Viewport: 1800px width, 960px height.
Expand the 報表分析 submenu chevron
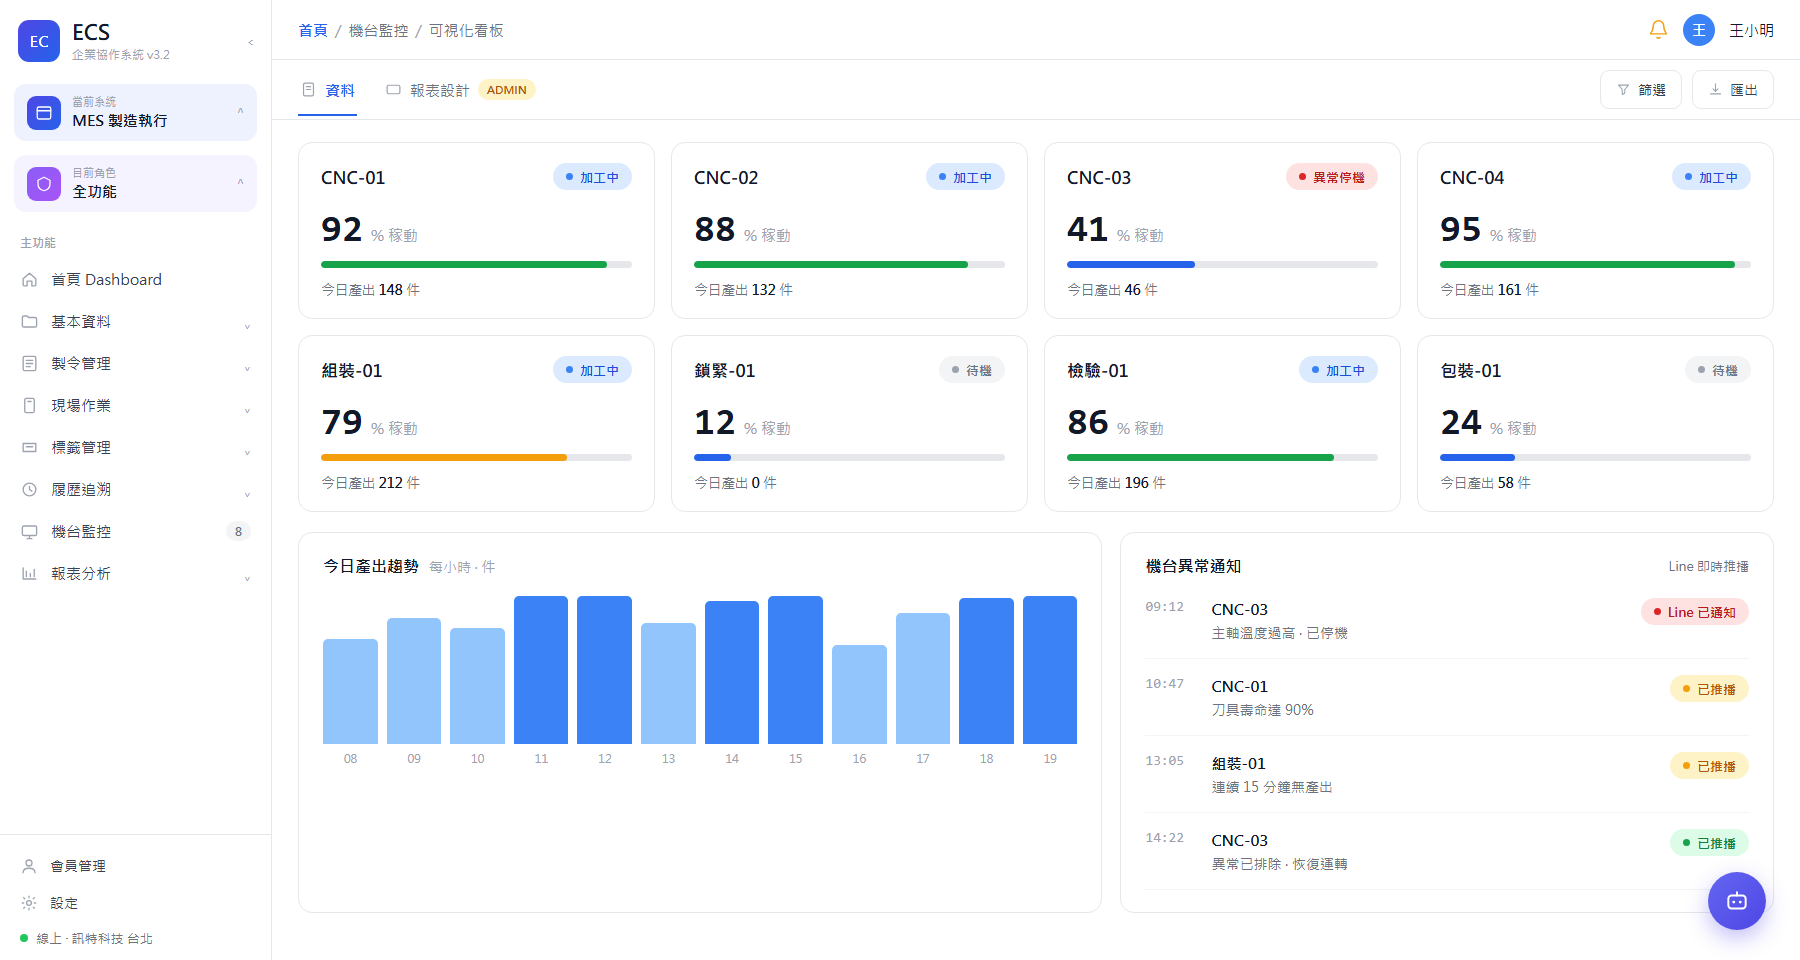[x=247, y=578]
